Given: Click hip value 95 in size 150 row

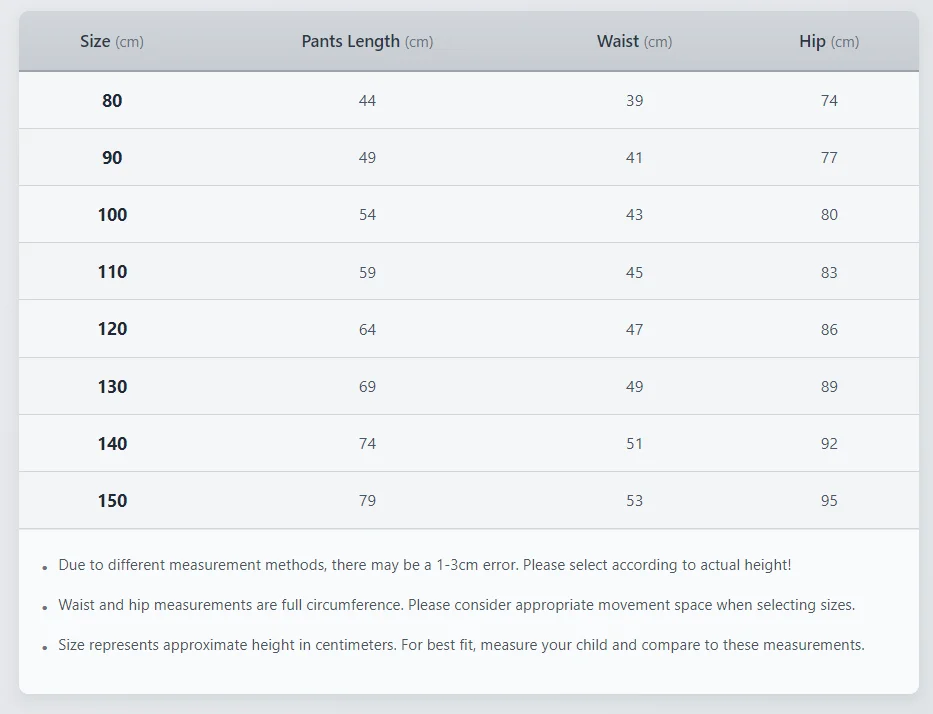Looking at the screenshot, I should [x=829, y=501].
